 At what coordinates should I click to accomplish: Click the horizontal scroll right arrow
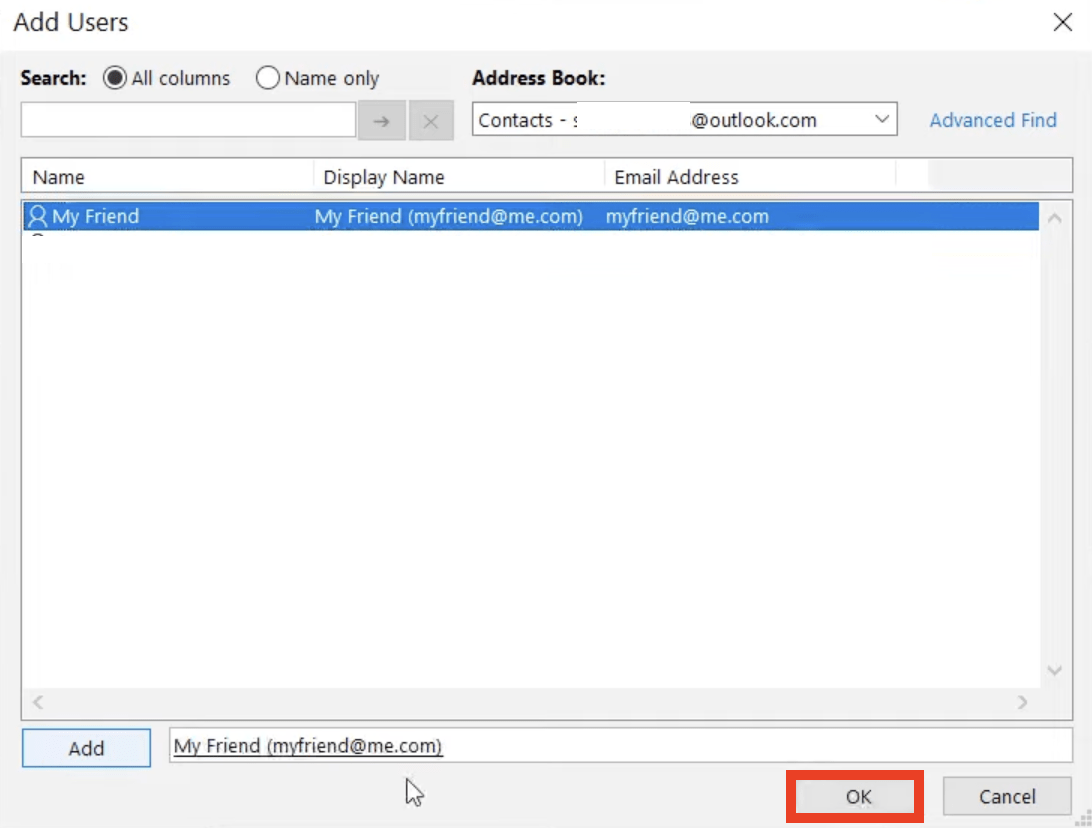[1022, 702]
